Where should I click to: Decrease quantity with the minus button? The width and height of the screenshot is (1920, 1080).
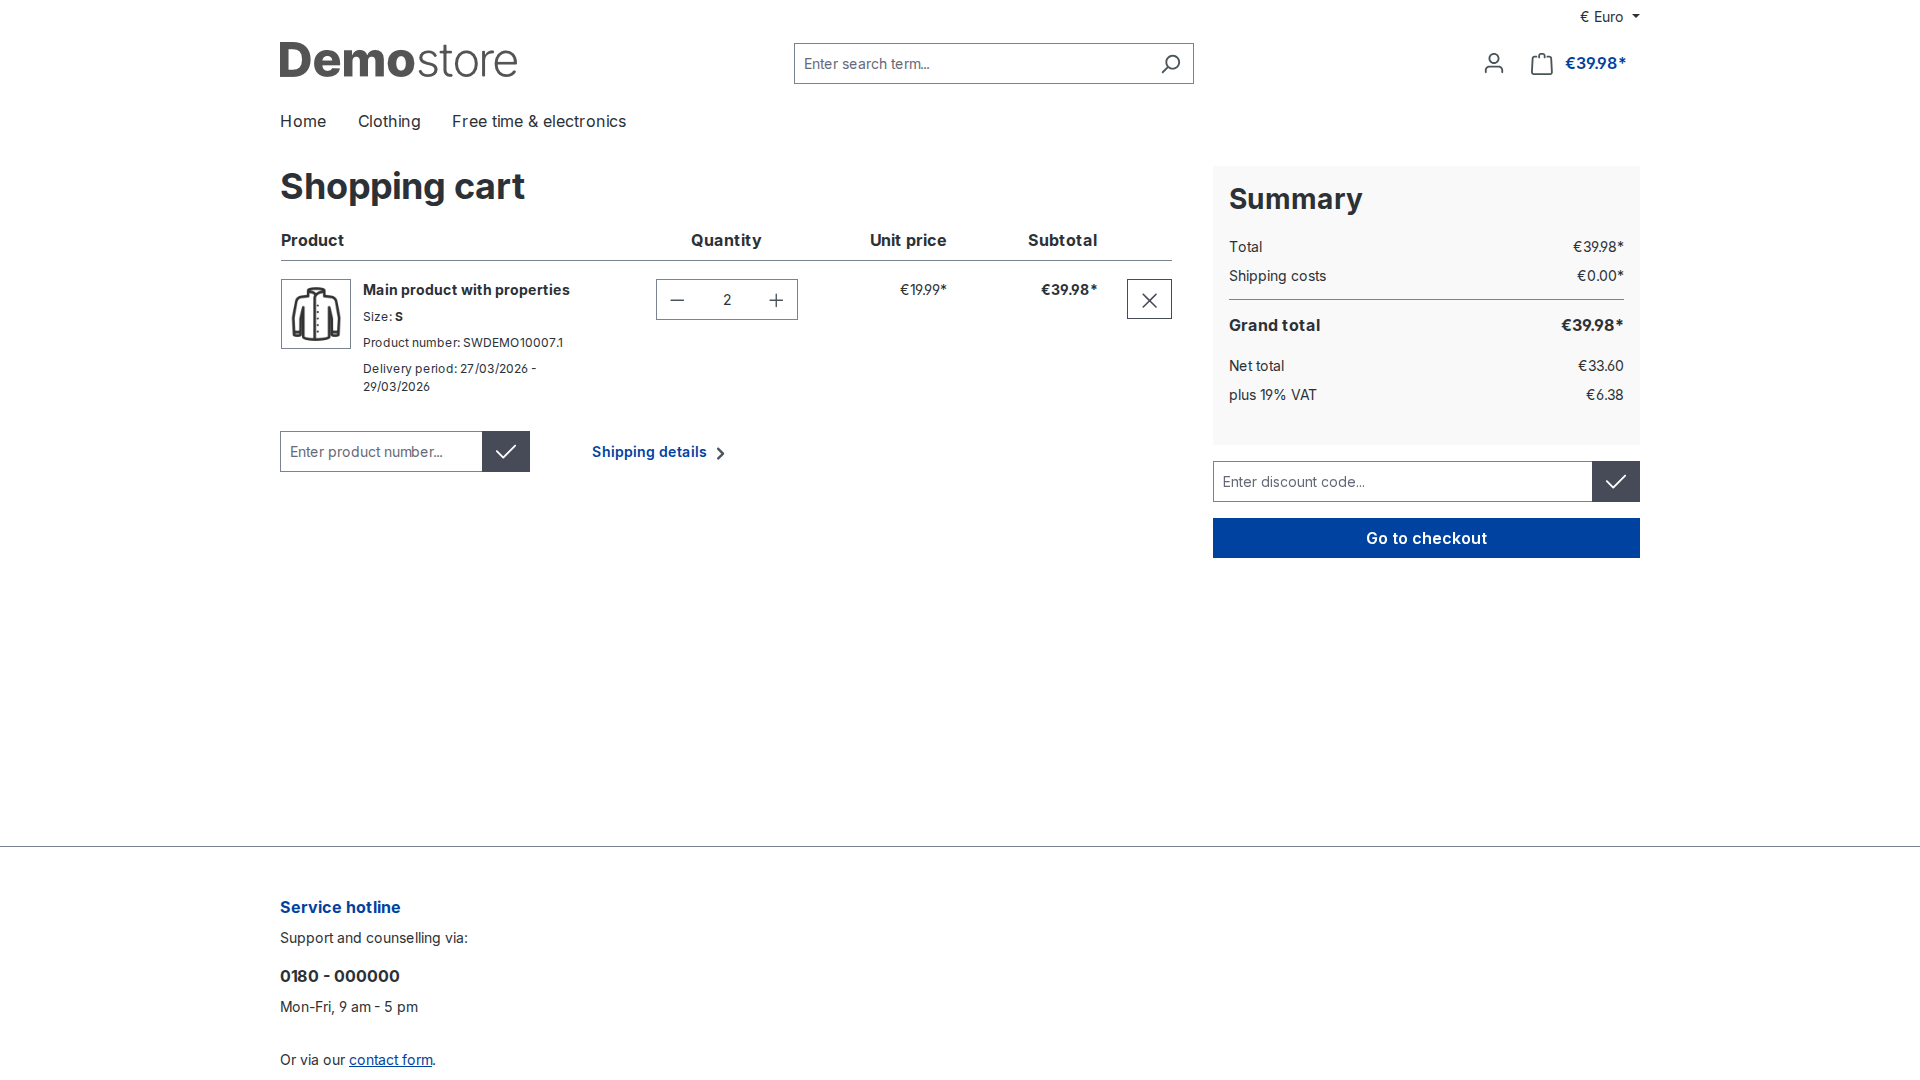[x=677, y=300]
